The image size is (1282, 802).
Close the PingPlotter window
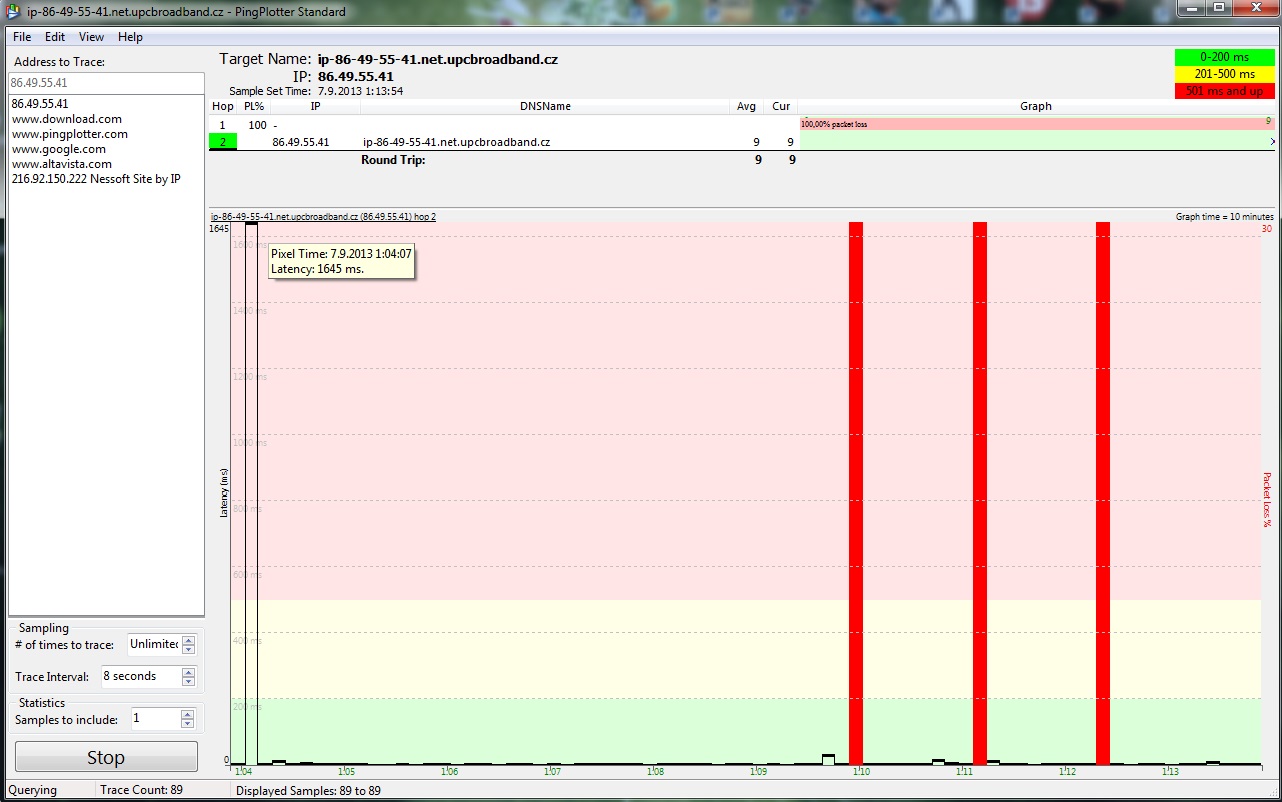point(1254,8)
